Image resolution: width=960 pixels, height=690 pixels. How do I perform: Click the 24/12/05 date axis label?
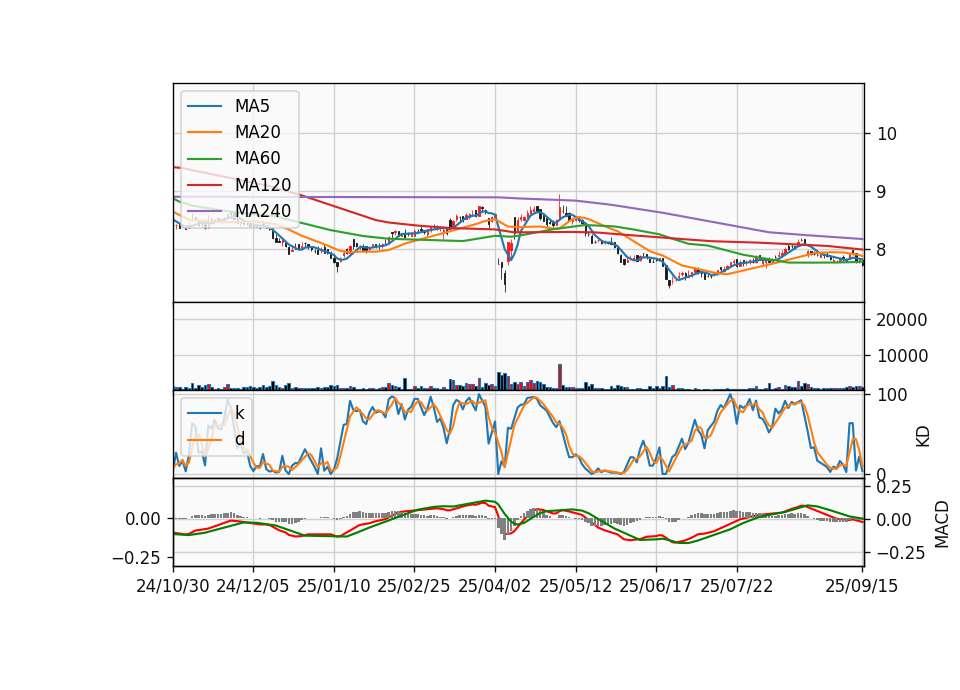point(252,586)
